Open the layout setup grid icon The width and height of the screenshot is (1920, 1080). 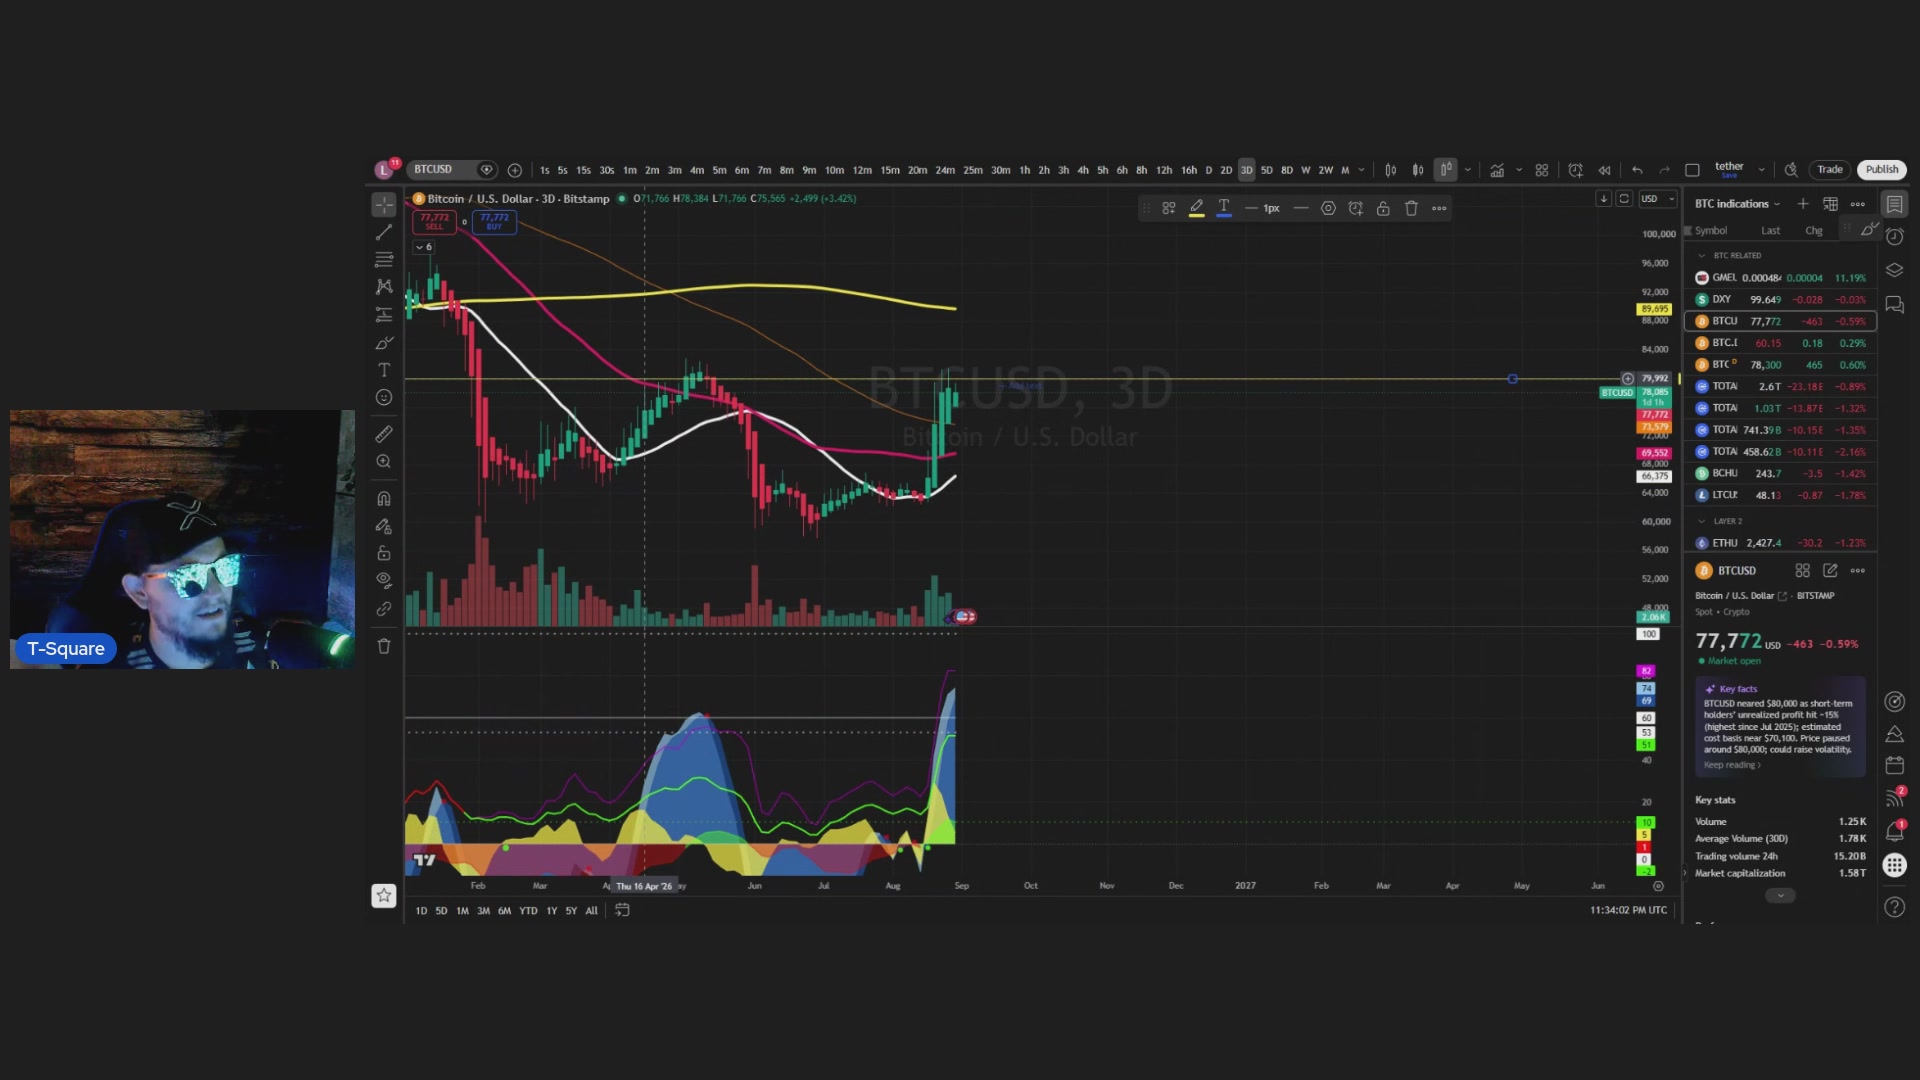click(x=1542, y=170)
